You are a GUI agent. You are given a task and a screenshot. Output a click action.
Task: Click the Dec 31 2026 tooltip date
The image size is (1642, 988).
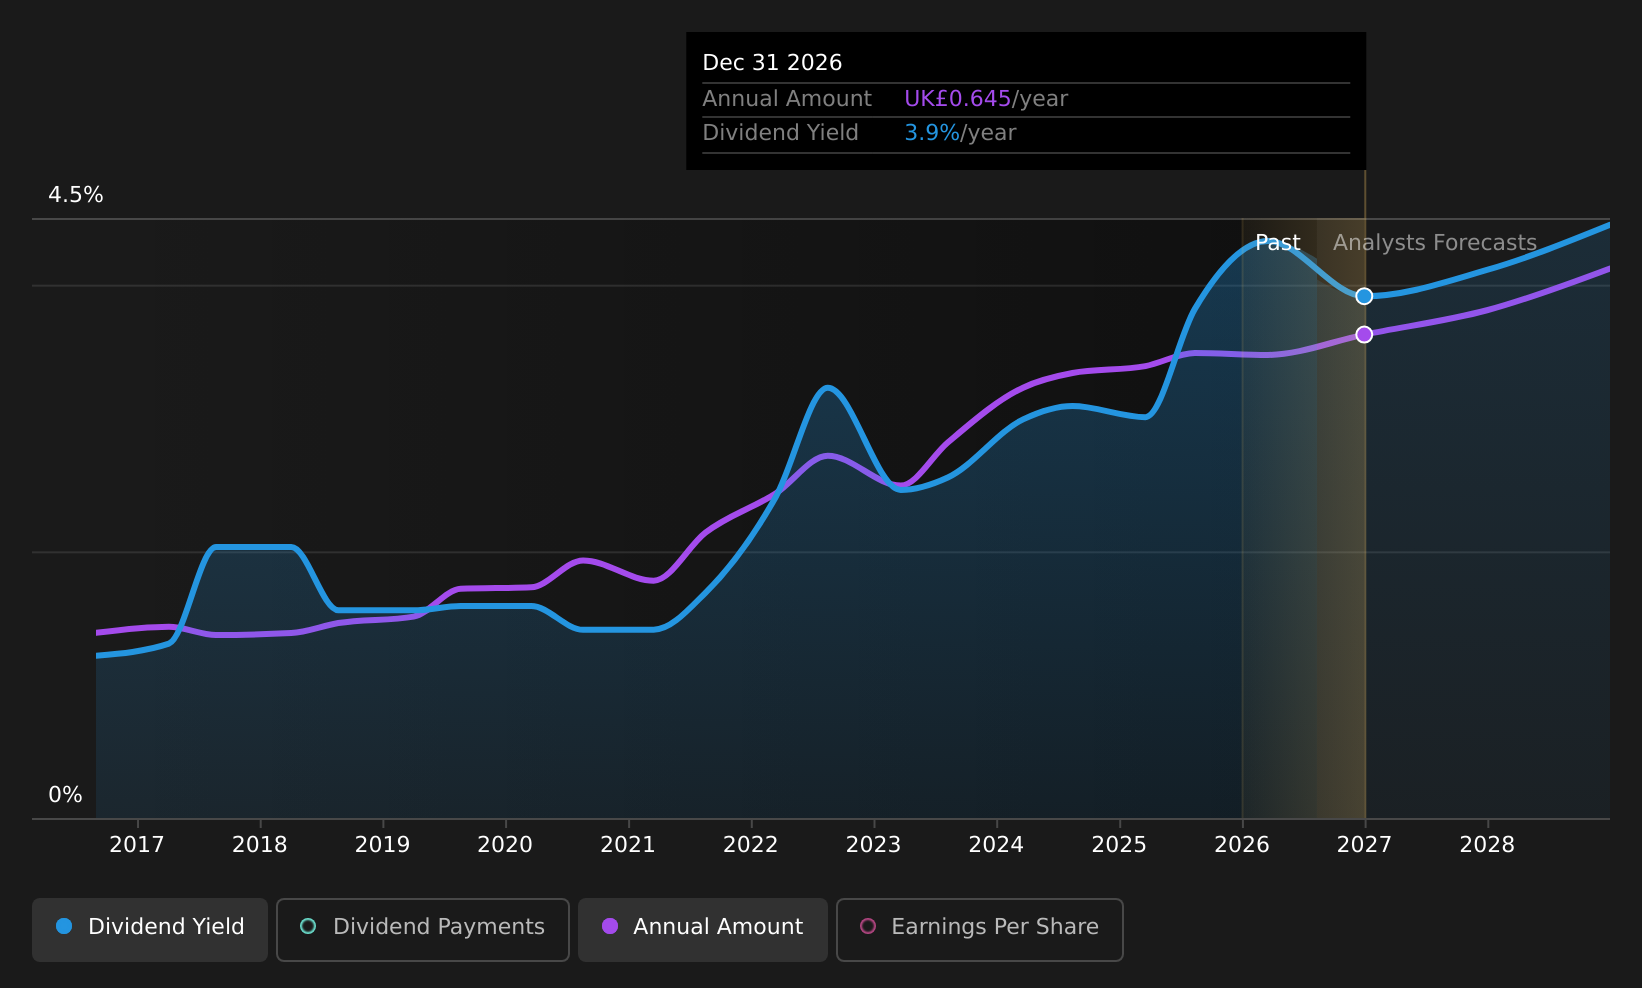(x=773, y=63)
